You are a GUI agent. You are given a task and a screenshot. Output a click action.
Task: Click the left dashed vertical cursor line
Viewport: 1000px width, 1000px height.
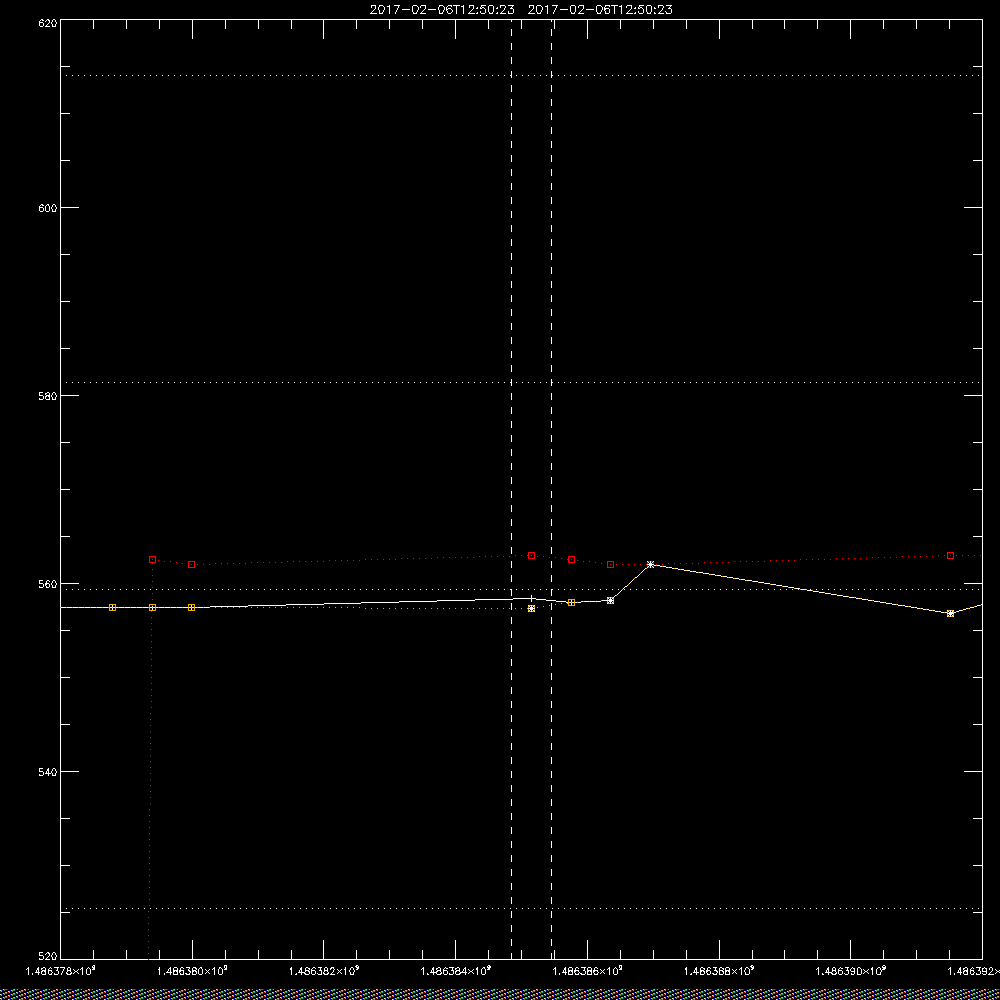tap(511, 488)
